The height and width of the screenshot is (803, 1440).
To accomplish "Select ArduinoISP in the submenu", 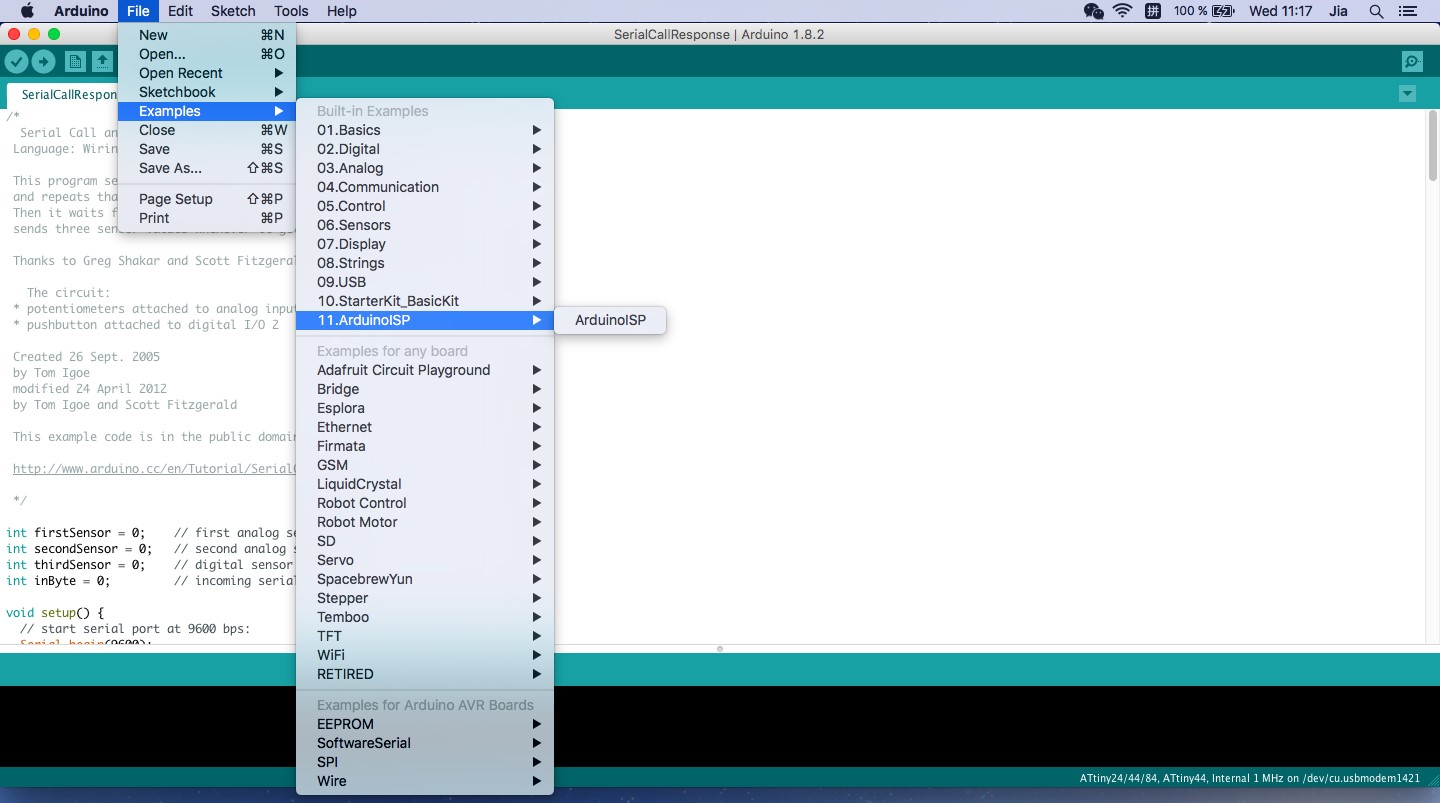I will [610, 320].
